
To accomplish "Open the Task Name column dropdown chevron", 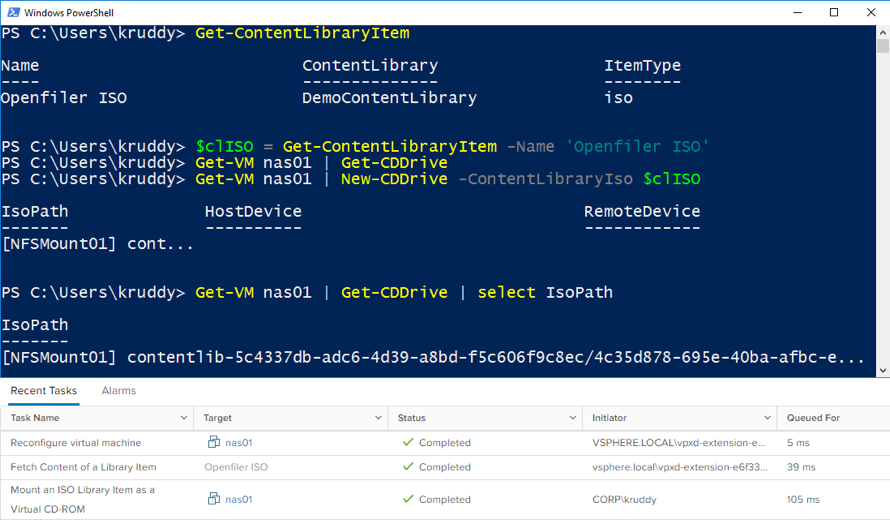I will point(184,418).
